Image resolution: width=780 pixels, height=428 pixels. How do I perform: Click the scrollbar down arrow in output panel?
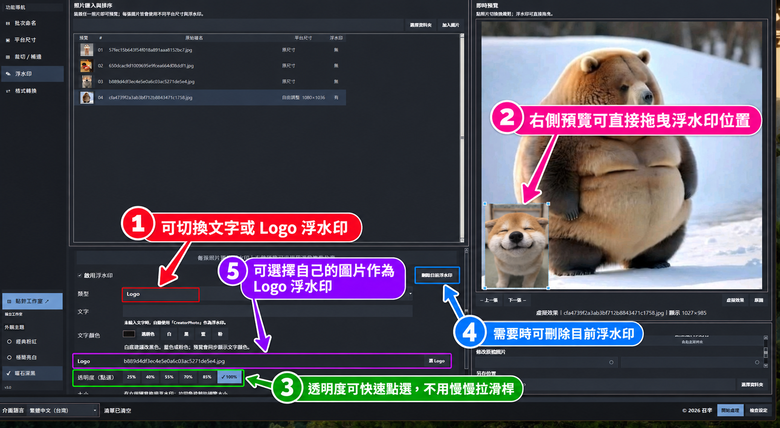(766, 366)
